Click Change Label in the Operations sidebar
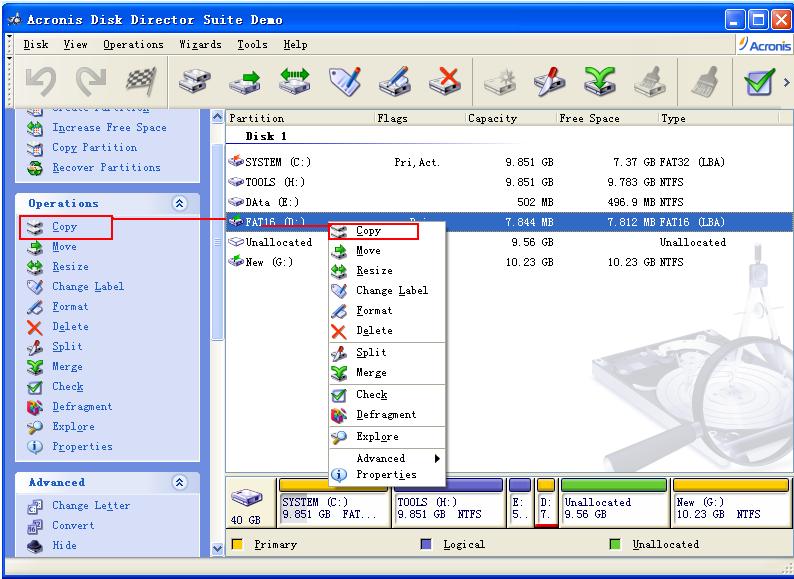 [x=88, y=287]
